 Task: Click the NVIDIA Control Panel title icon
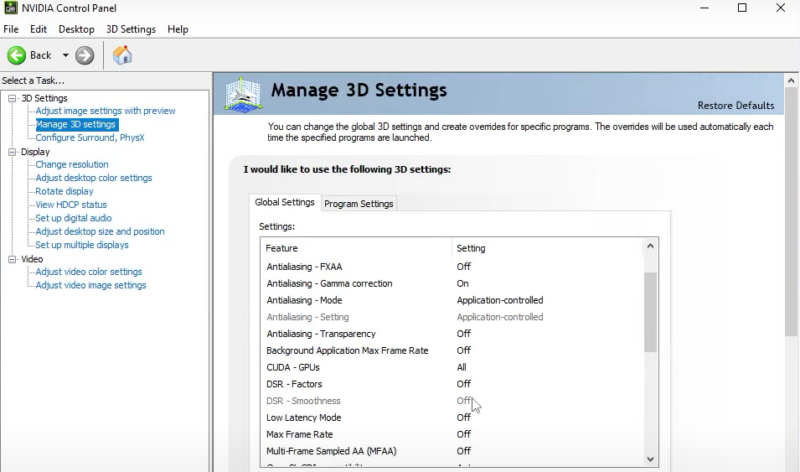[11, 8]
